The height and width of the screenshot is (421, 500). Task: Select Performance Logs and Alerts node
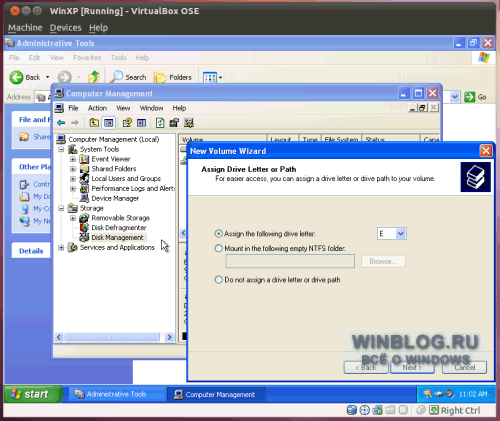coord(133,188)
